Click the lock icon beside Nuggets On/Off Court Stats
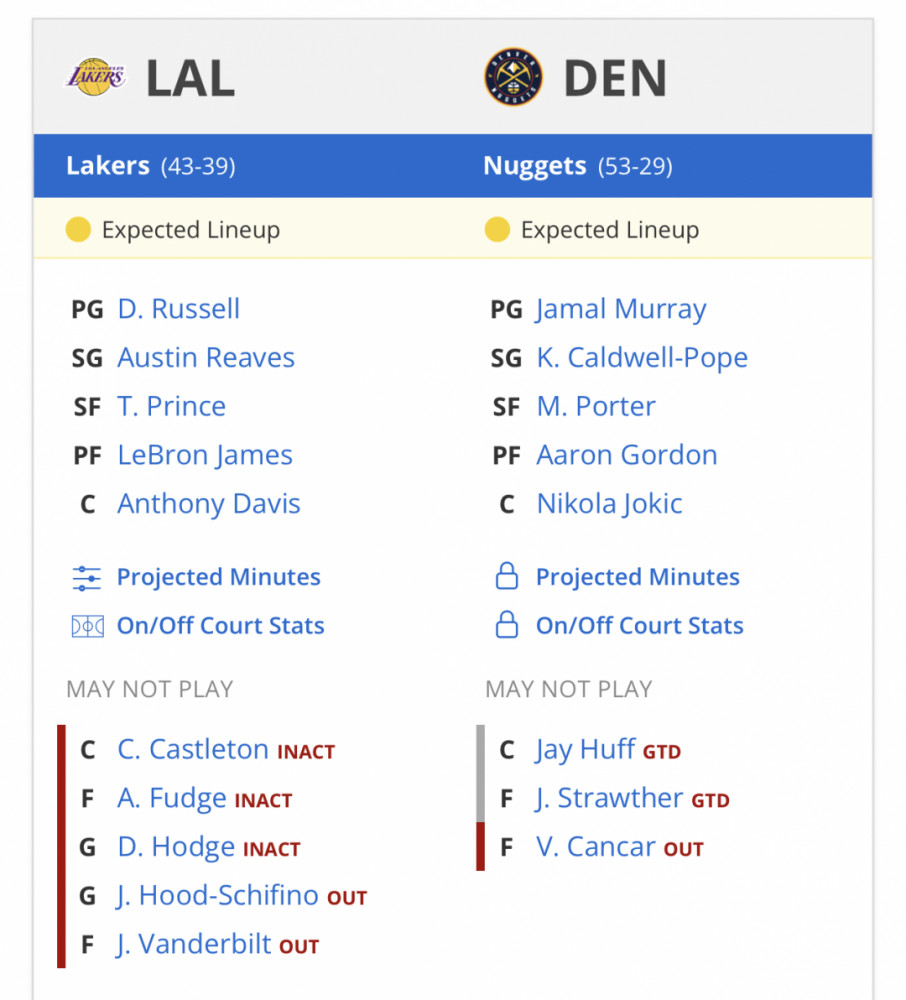Image resolution: width=906 pixels, height=1000 pixels. [507, 625]
